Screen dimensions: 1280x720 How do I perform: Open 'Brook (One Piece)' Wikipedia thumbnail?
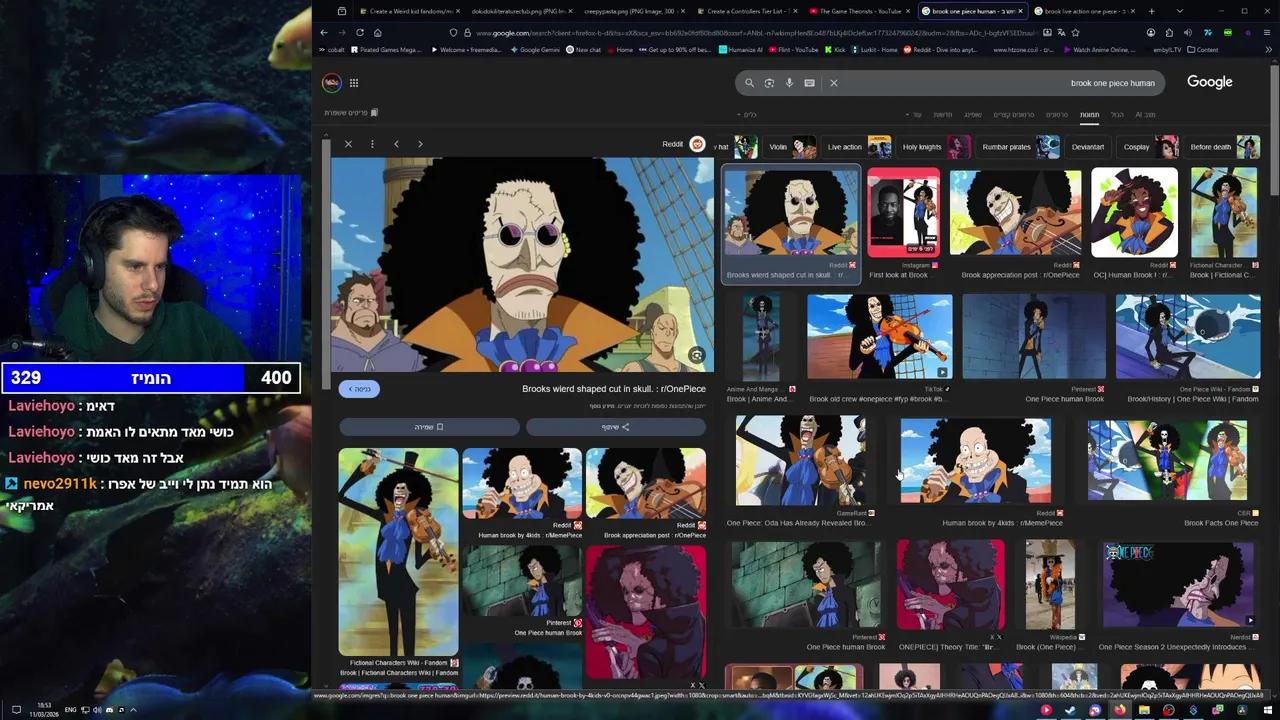[x=1051, y=586]
